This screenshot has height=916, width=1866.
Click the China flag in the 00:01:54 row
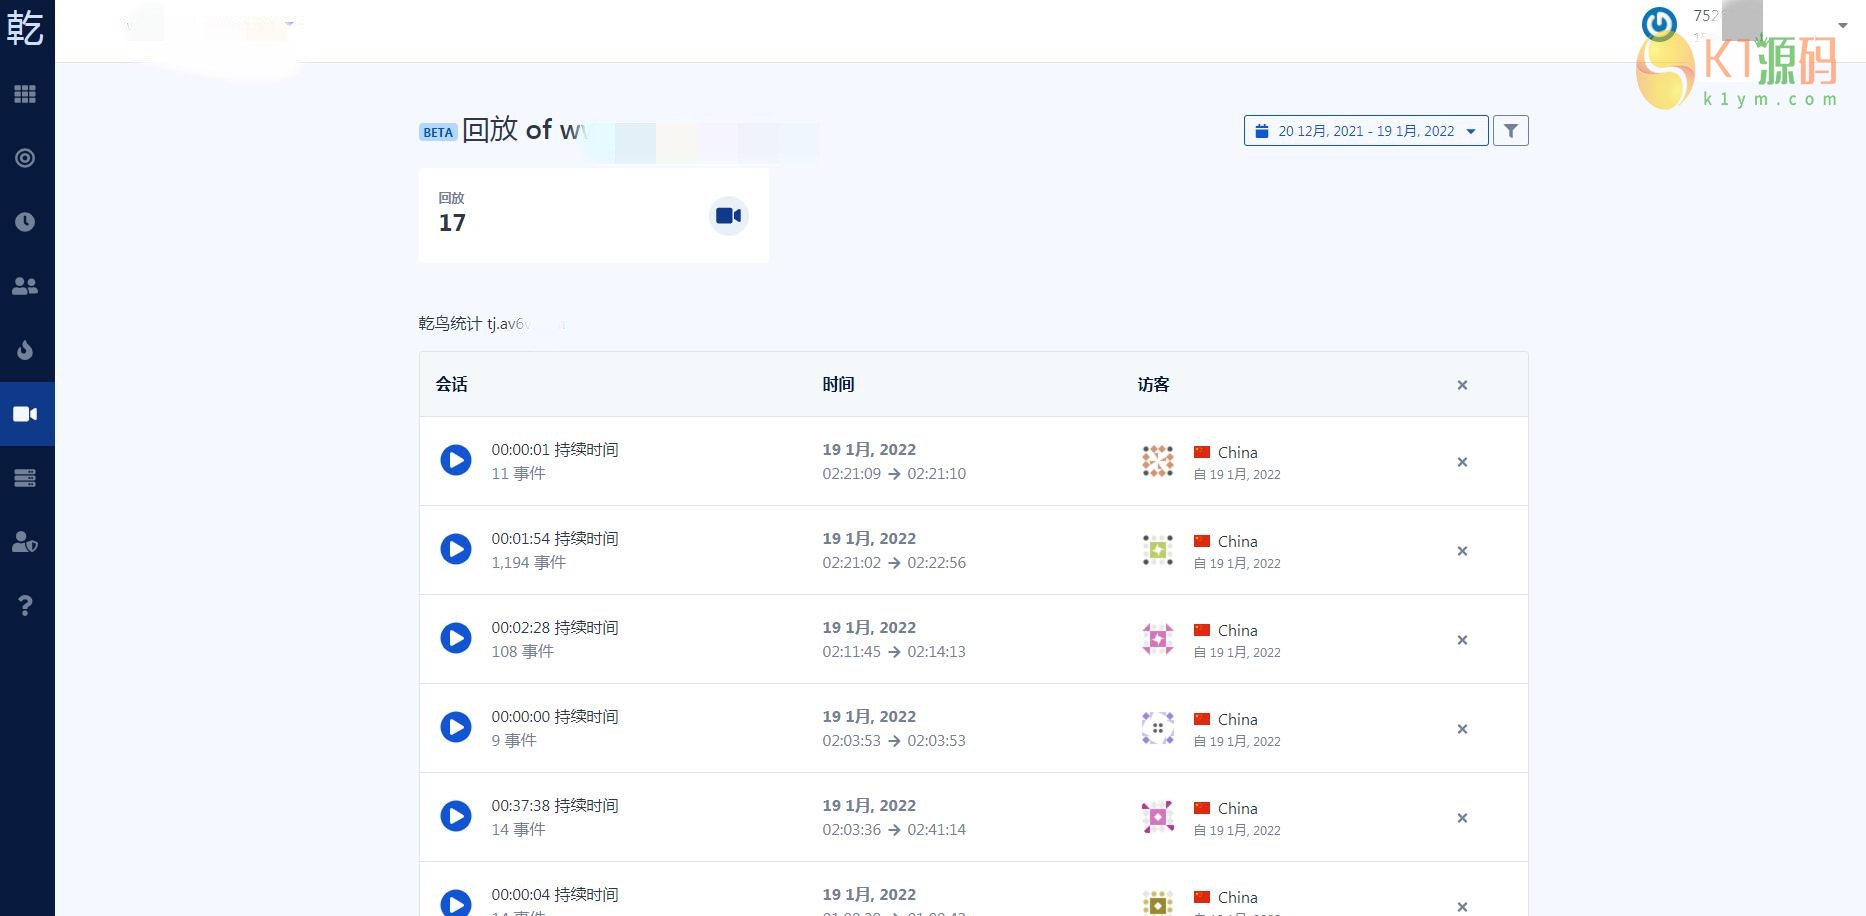1202,541
